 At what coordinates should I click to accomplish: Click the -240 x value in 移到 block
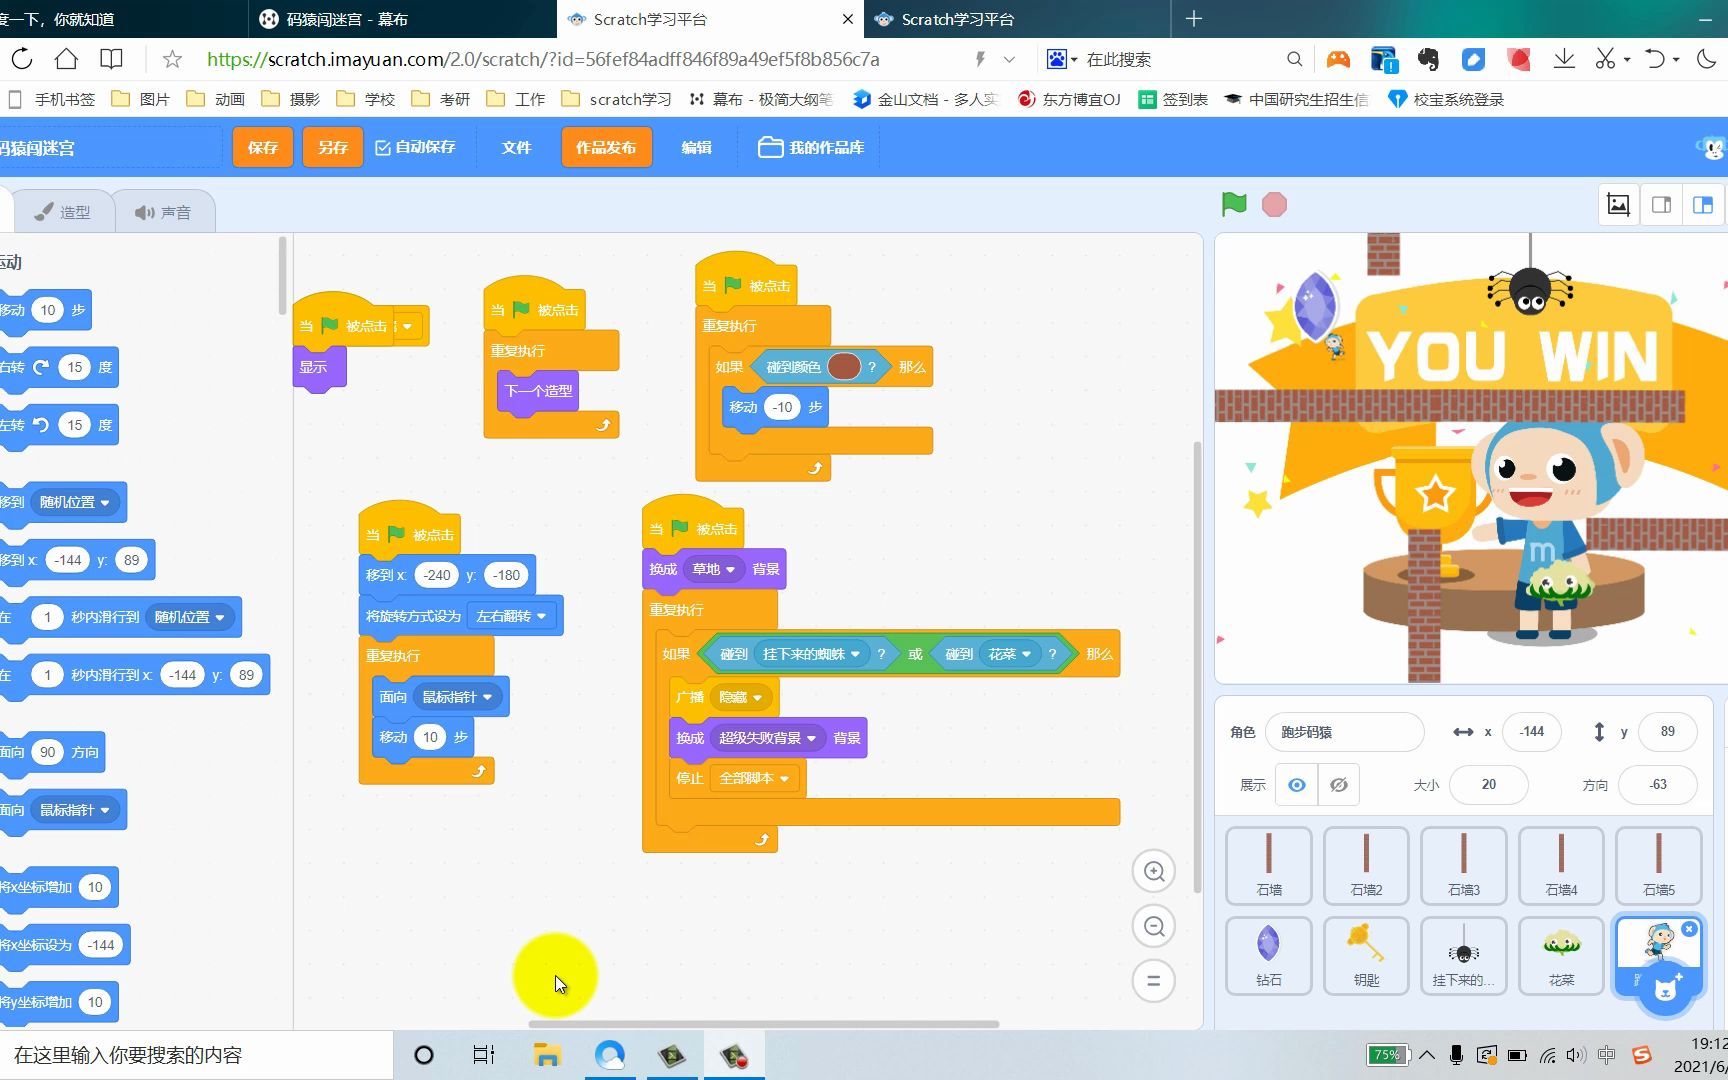pyautogui.click(x=437, y=575)
